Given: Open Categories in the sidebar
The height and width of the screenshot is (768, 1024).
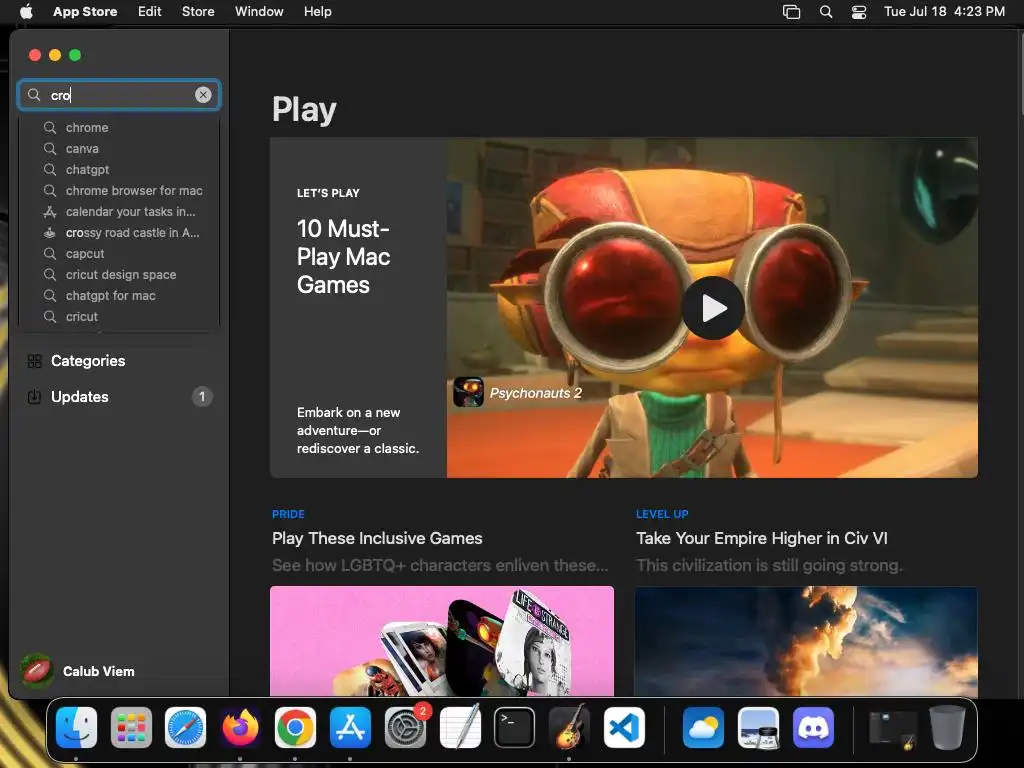Looking at the screenshot, I should coord(119,360).
